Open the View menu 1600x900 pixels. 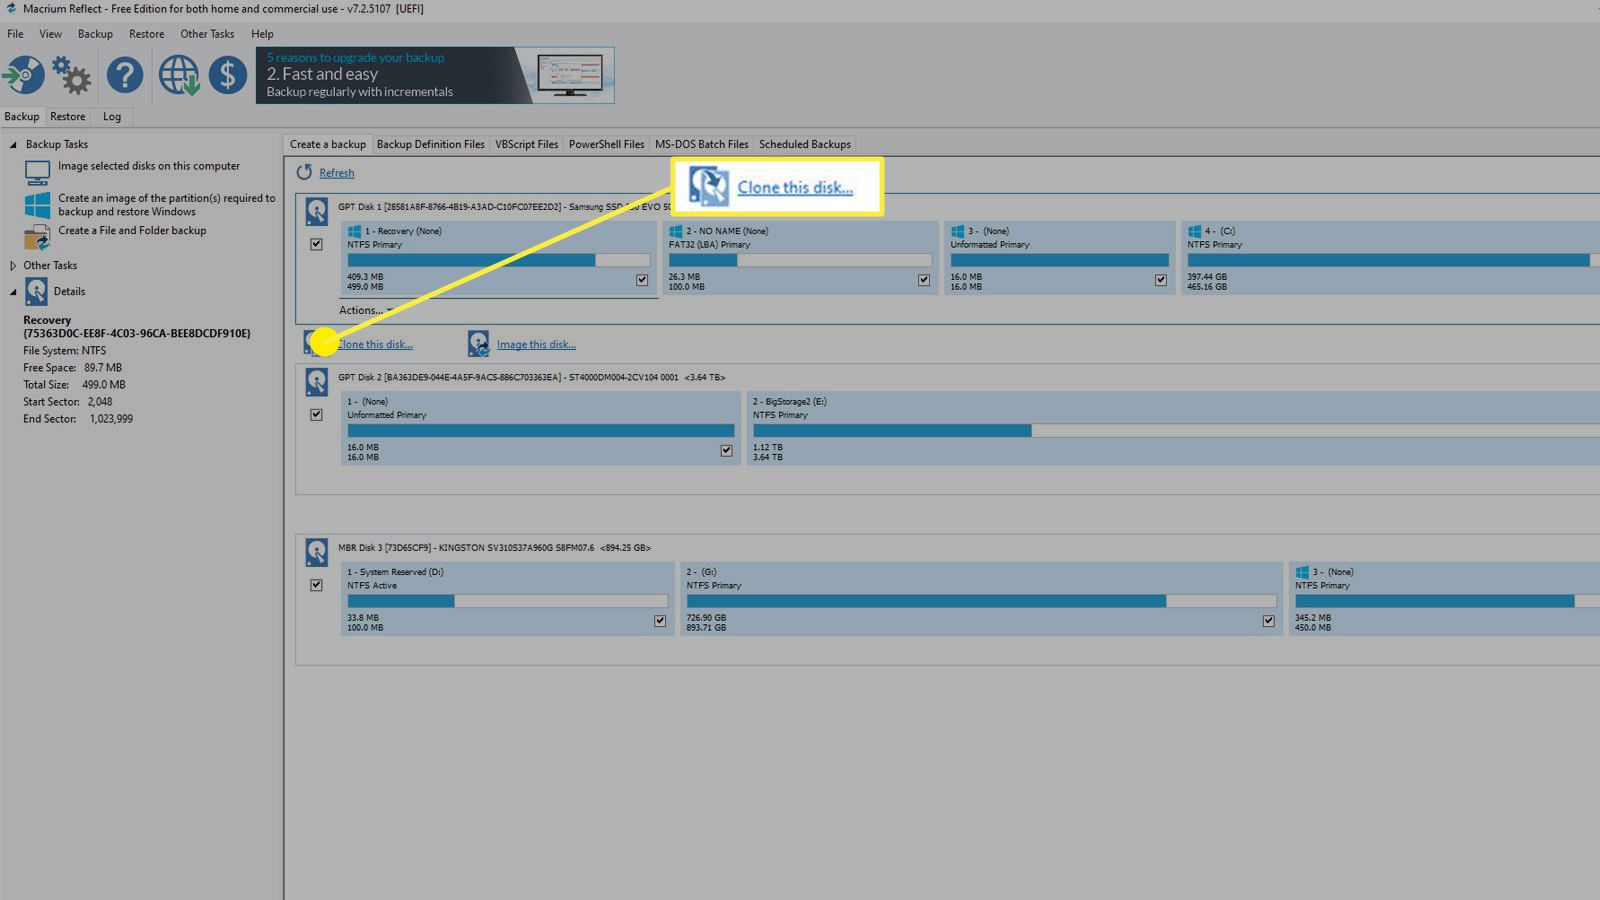coord(50,34)
